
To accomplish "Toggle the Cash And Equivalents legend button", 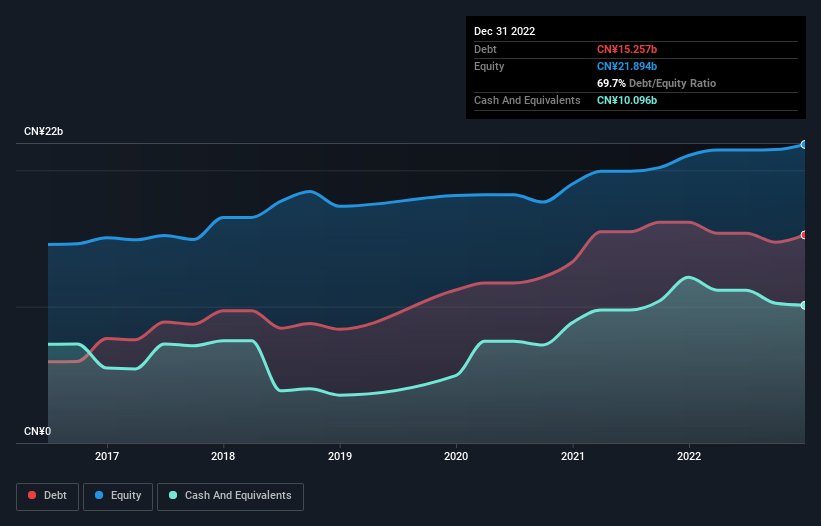I will pos(230,496).
